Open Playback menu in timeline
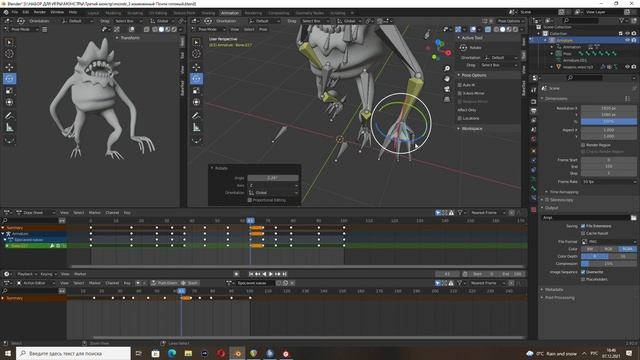Screen dimensions: 640x360 pyautogui.click(x=27, y=274)
